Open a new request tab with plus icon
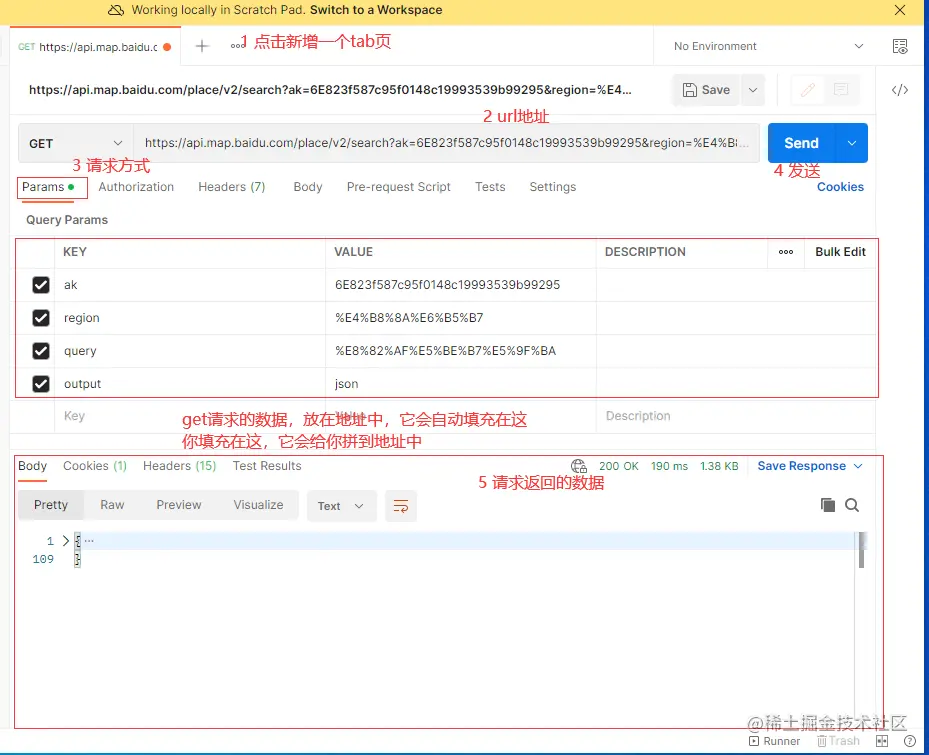The image size is (929, 755). click(202, 46)
